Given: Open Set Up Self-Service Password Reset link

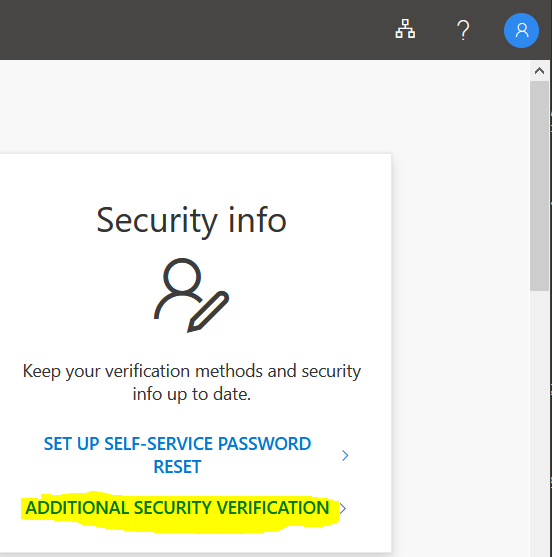Looking at the screenshot, I should pyautogui.click(x=177, y=455).
